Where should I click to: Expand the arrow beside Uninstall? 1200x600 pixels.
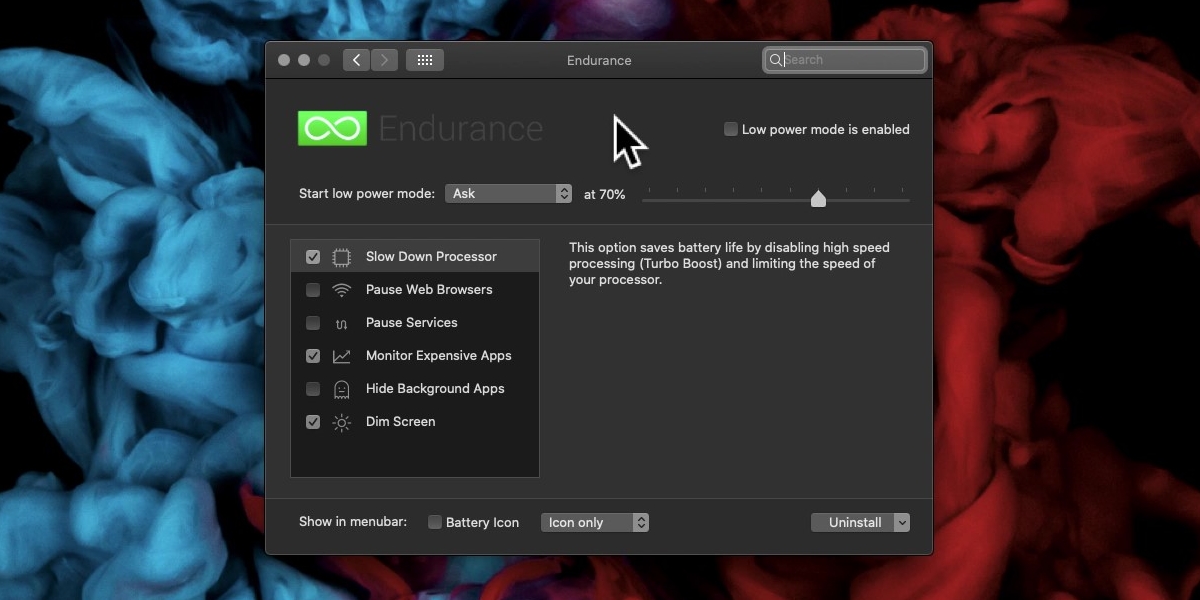[x=902, y=523]
